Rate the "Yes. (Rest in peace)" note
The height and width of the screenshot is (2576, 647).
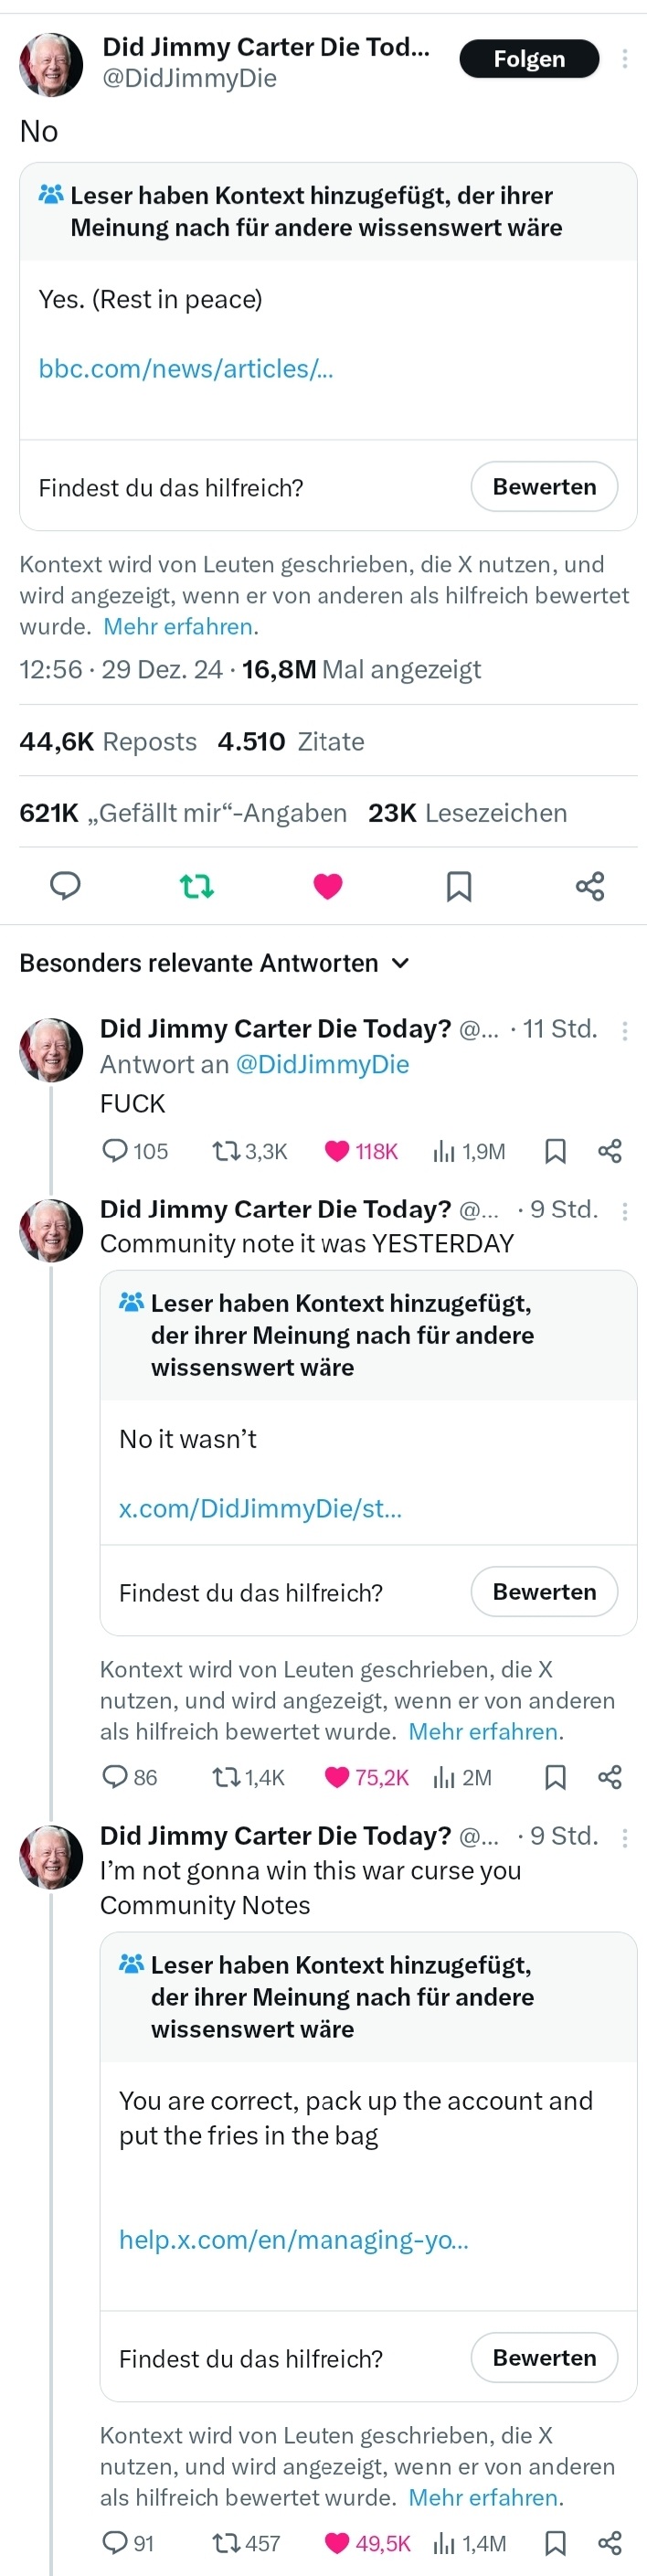click(x=544, y=487)
